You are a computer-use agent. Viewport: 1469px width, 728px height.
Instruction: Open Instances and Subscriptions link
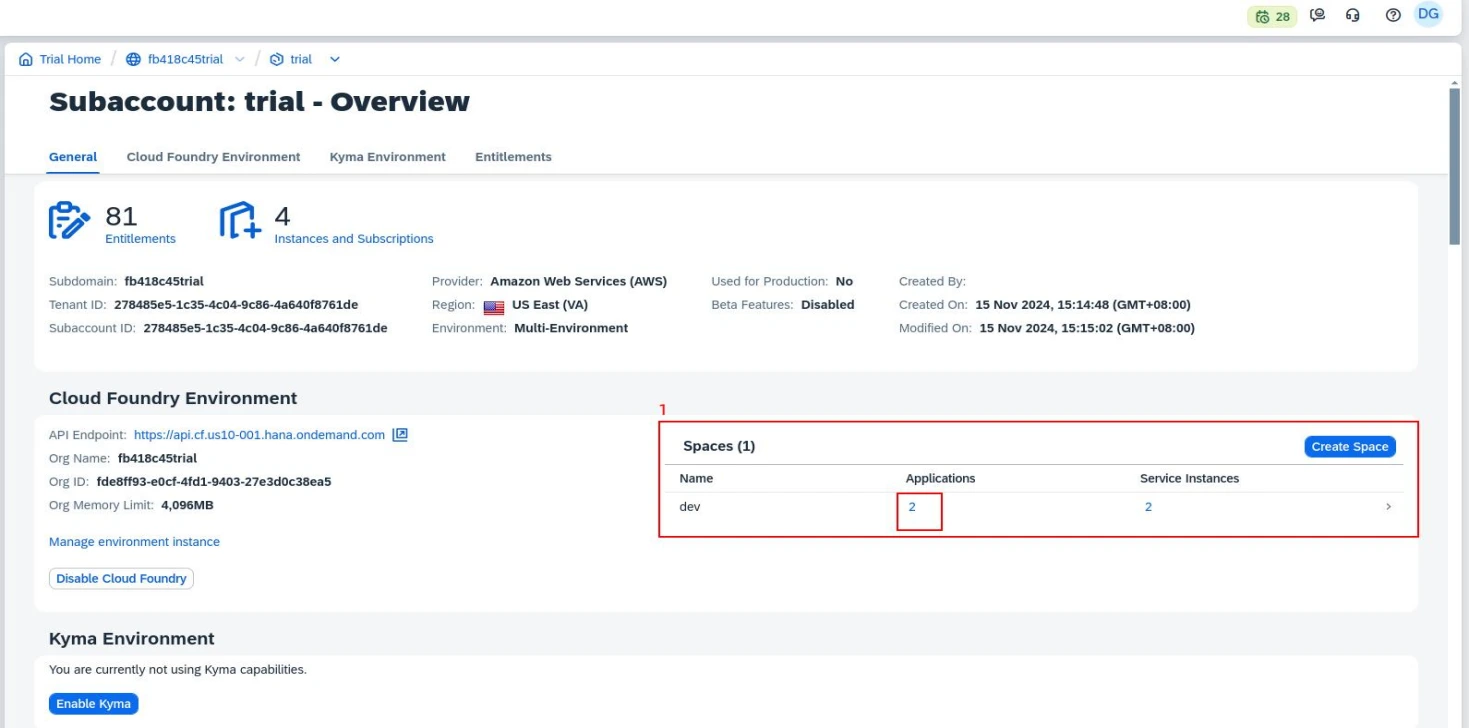click(x=354, y=239)
